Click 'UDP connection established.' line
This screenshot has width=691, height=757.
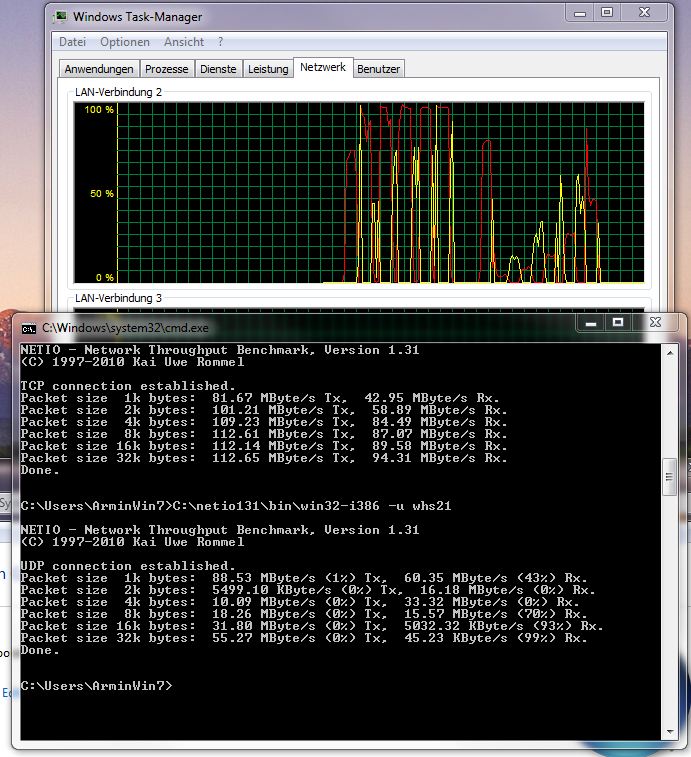pos(128,566)
